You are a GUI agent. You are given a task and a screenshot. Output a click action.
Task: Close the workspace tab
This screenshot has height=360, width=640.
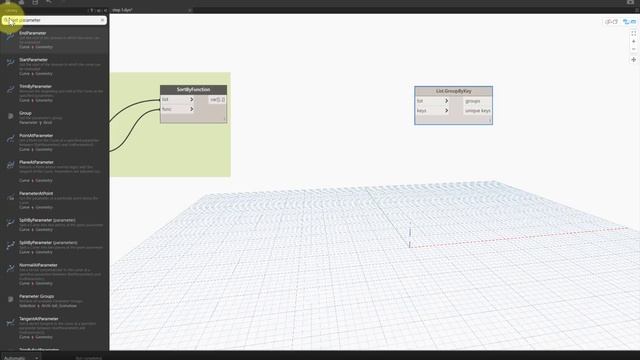tap(190, 10)
